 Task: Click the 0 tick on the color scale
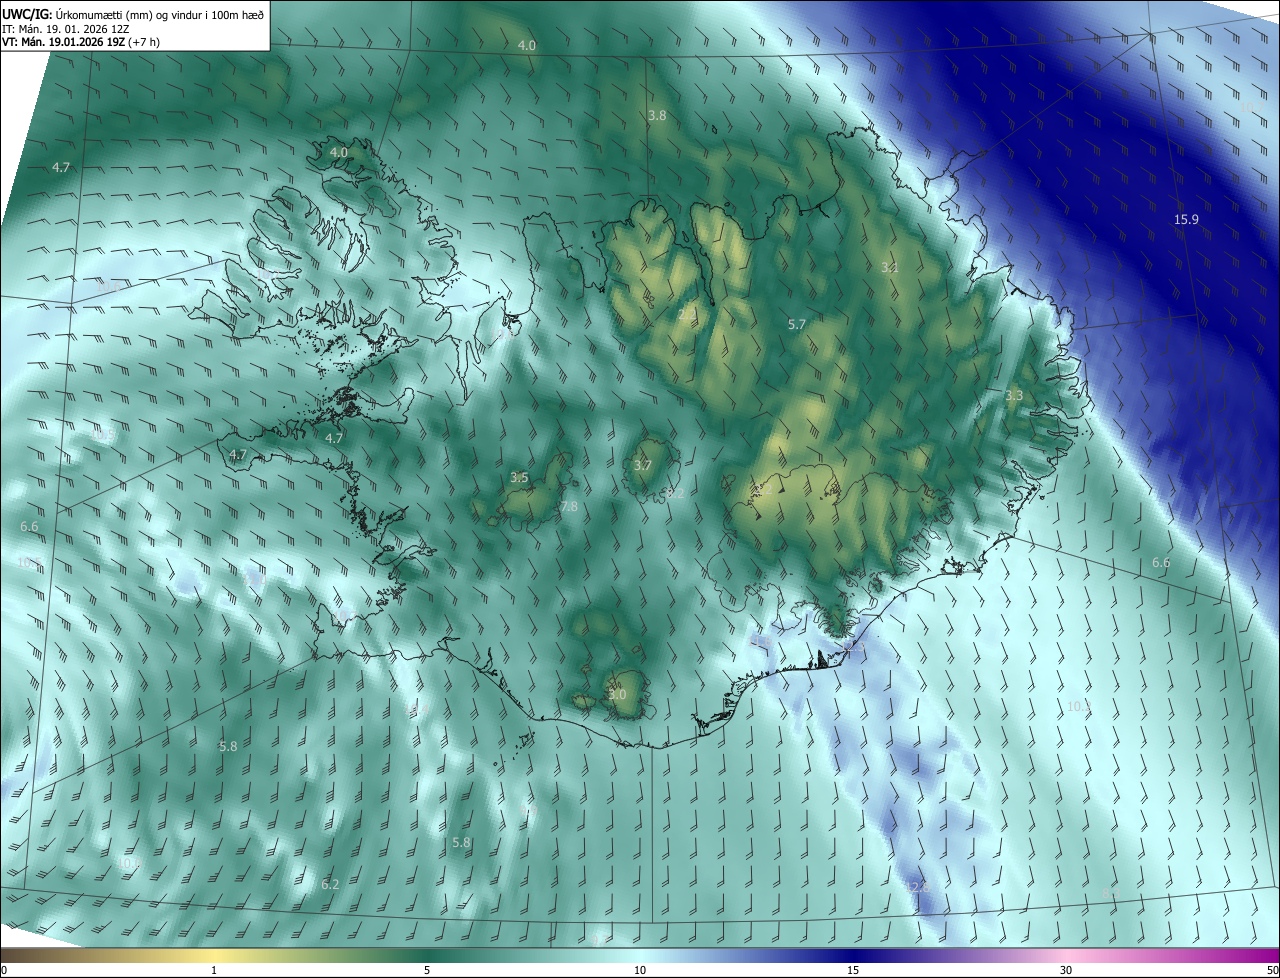4,970
